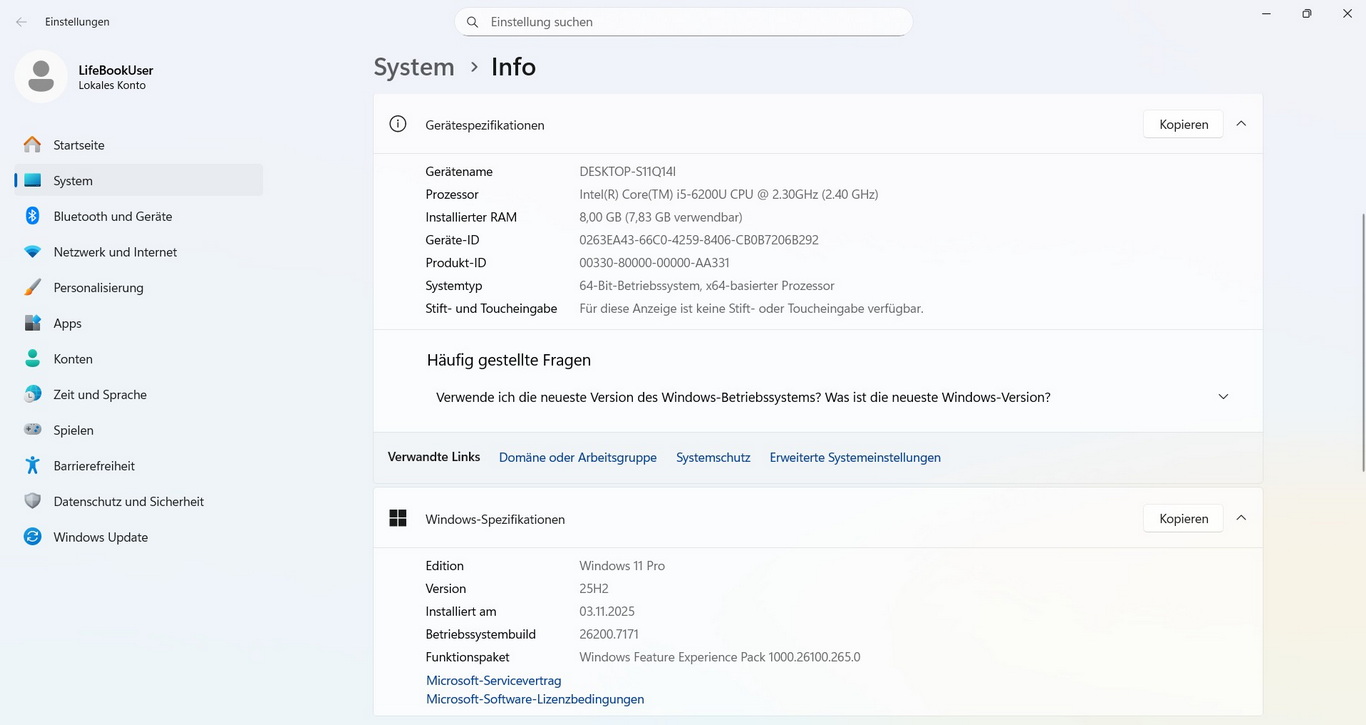Click the Spielen gamepad icon

click(x=33, y=430)
